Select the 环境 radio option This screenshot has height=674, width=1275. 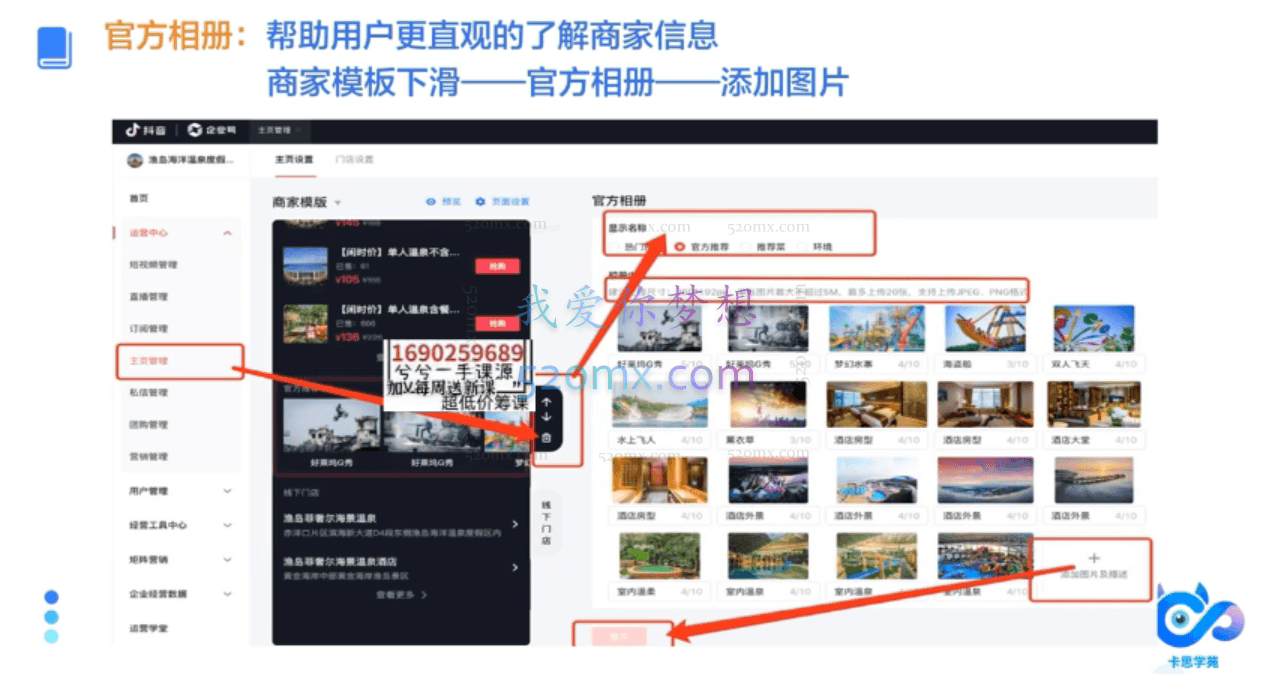803,246
